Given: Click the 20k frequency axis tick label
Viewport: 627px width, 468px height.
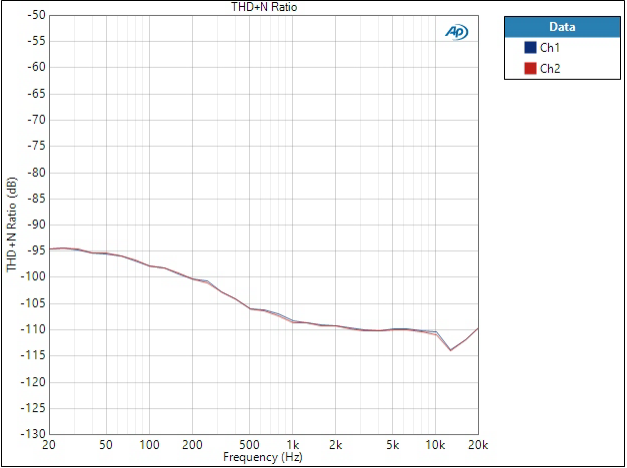Looking at the screenshot, I should pyautogui.click(x=478, y=445).
